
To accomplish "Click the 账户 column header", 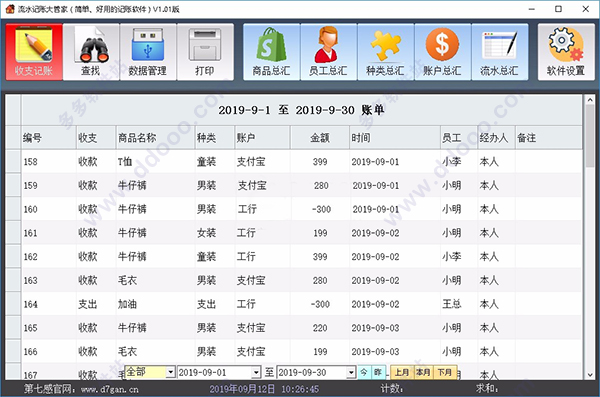I will [262, 137].
